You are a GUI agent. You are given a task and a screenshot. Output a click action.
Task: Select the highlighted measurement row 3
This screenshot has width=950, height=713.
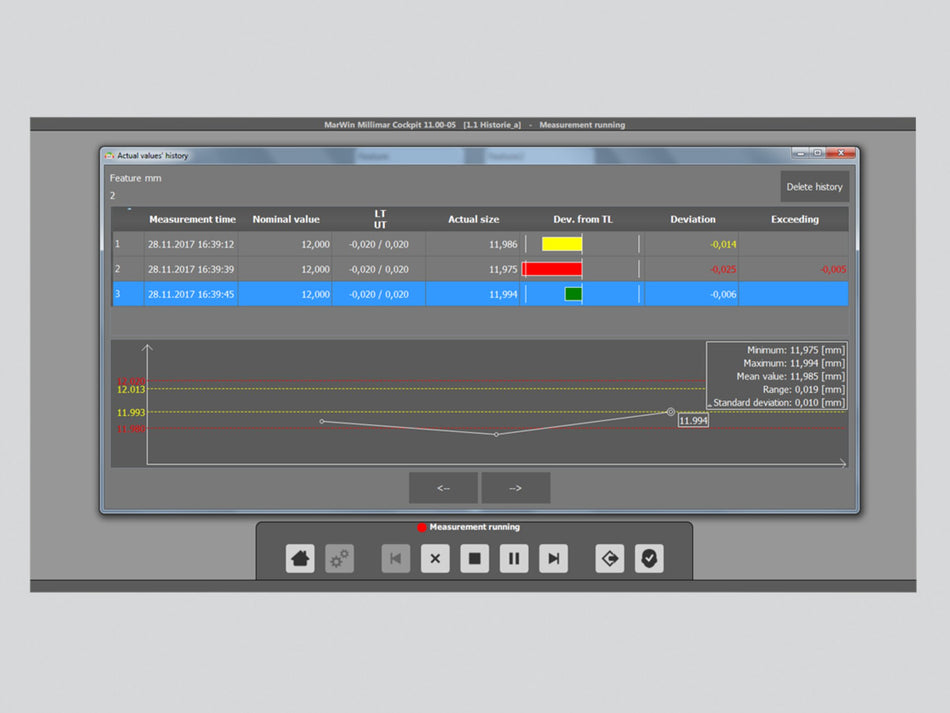point(300,293)
